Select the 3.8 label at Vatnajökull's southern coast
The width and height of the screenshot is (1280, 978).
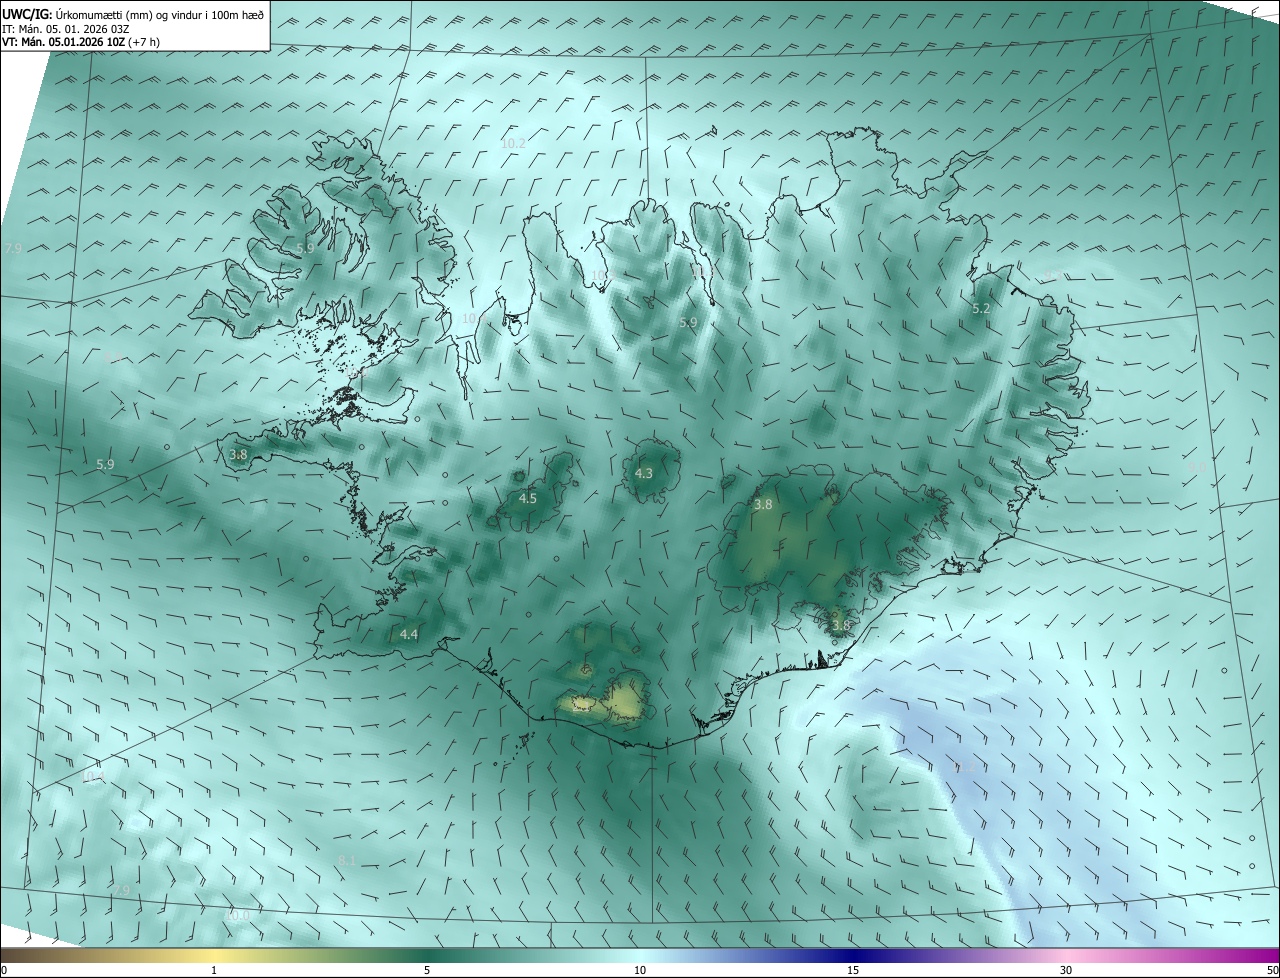point(841,625)
